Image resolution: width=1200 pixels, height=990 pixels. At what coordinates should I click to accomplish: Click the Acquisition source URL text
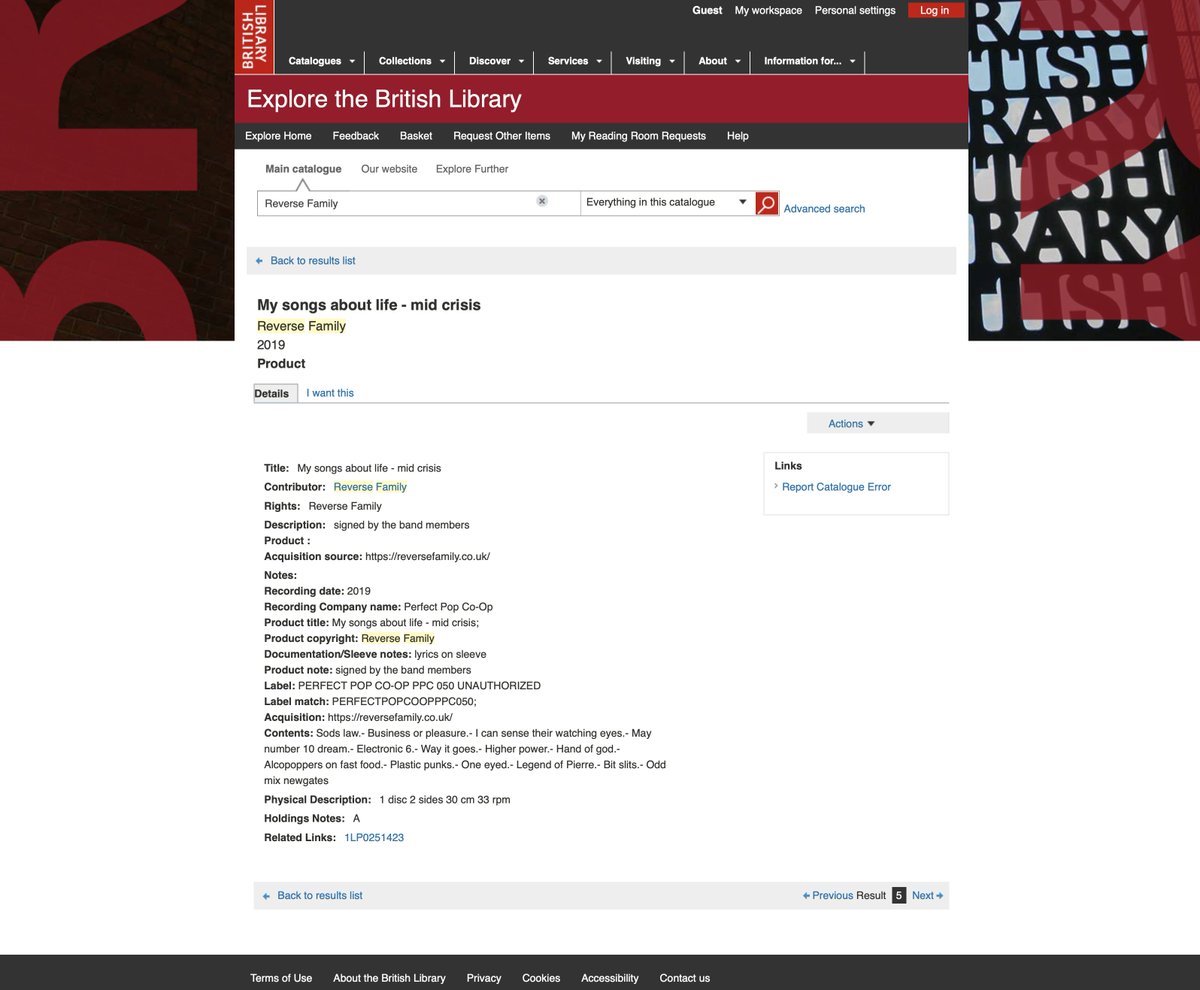coord(427,556)
